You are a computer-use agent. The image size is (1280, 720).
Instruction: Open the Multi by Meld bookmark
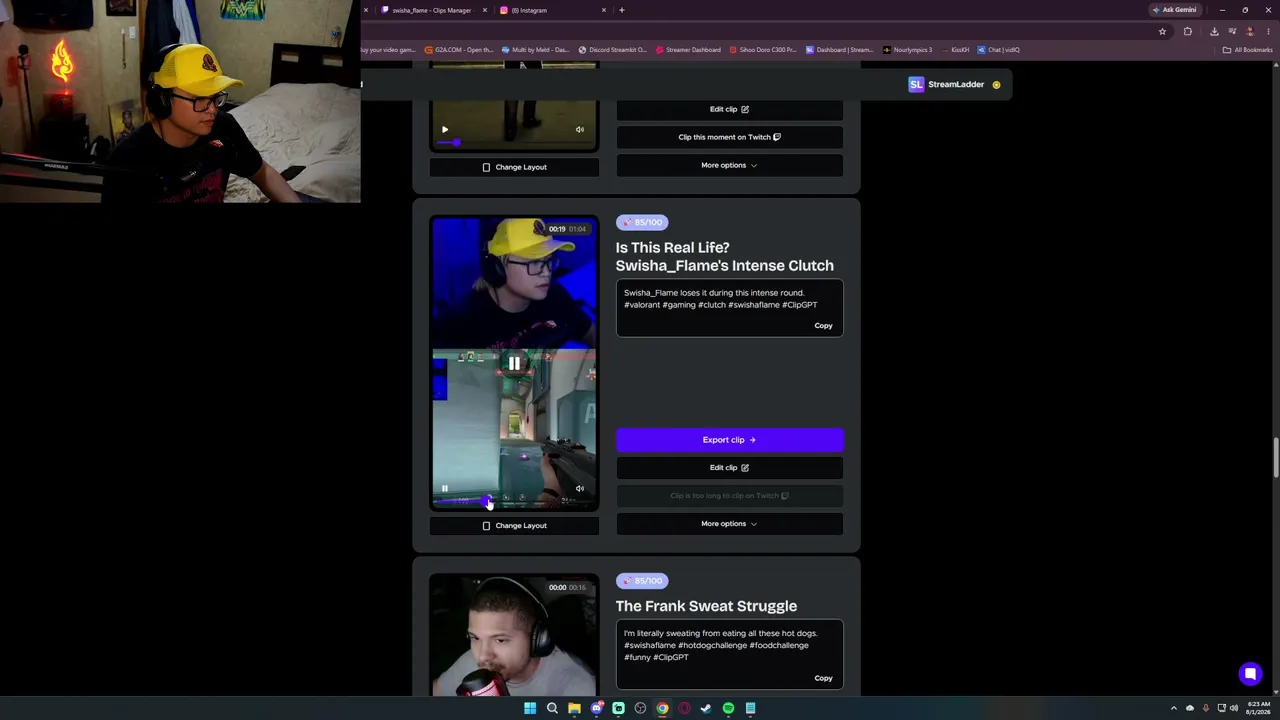[x=536, y=50]
